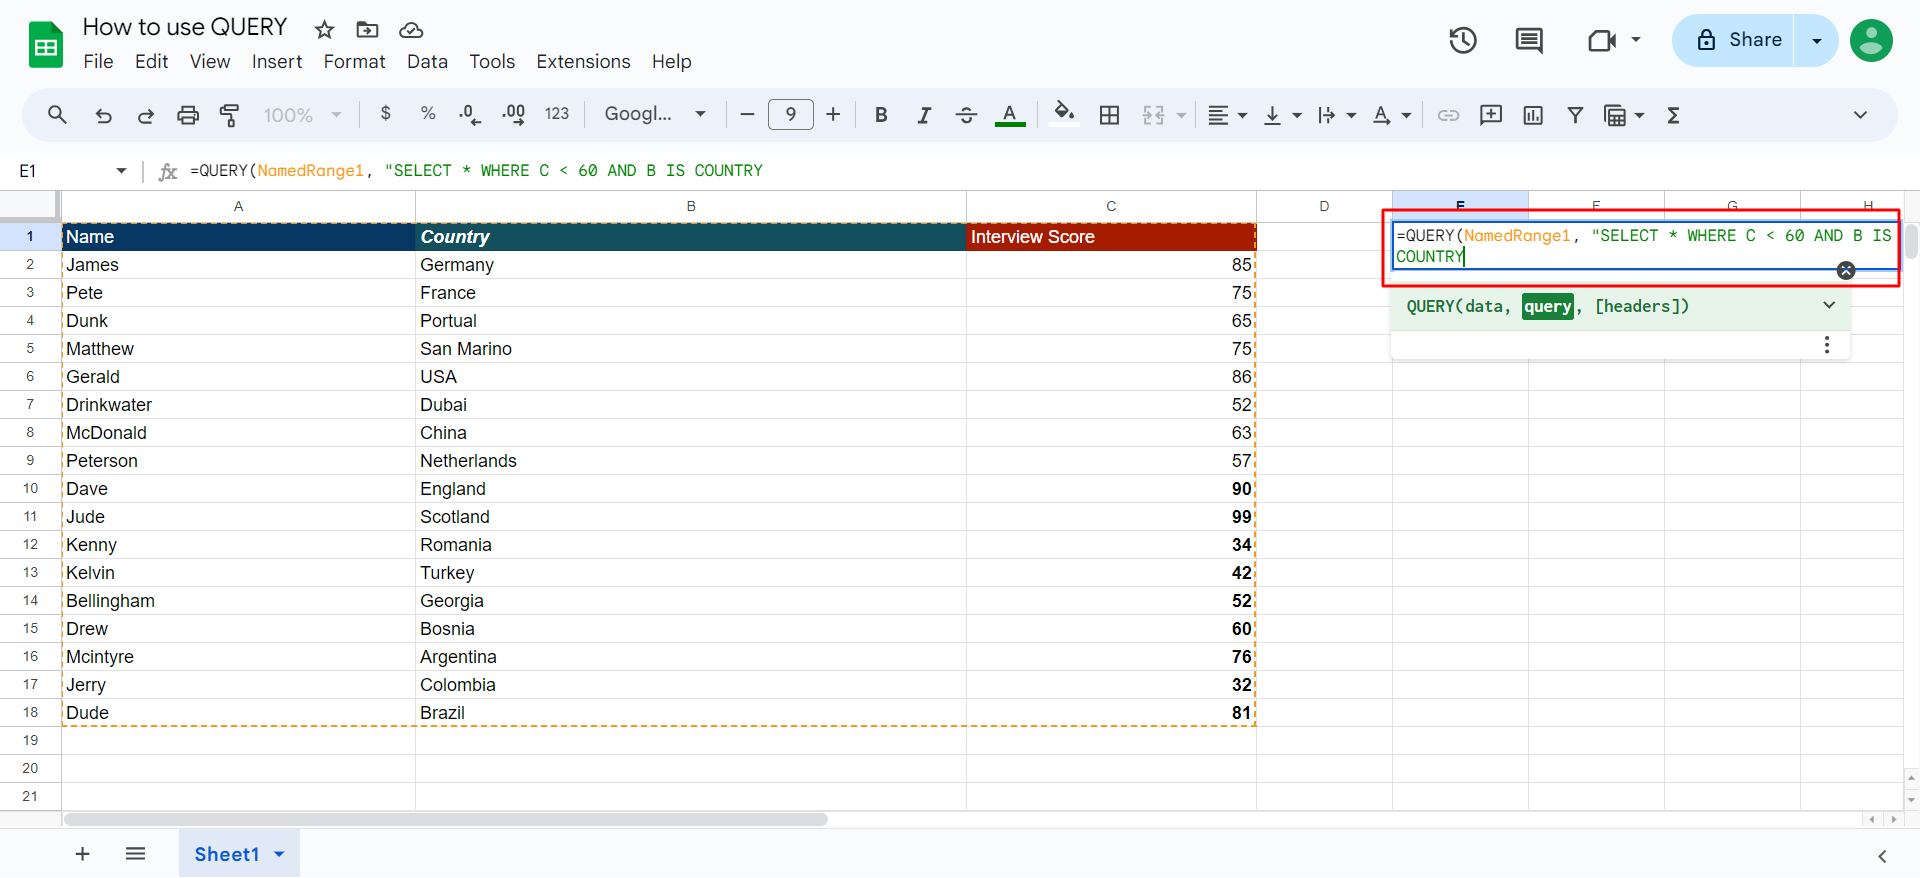The width and height of the screenshot is (1920, 878).
Task: Star this document
Action: pos(324,29)
